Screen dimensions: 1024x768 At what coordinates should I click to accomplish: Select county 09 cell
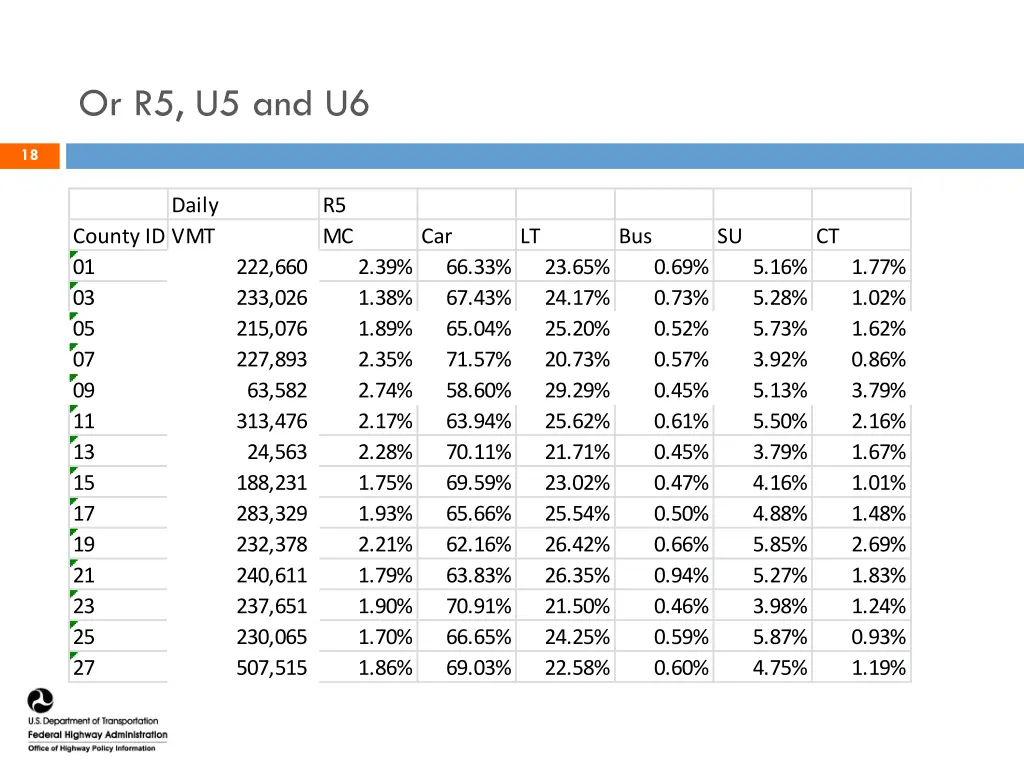[118, 390]
